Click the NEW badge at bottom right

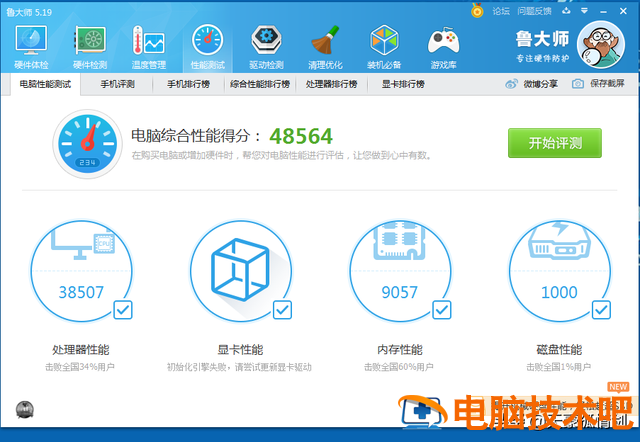tap(618, 387)
